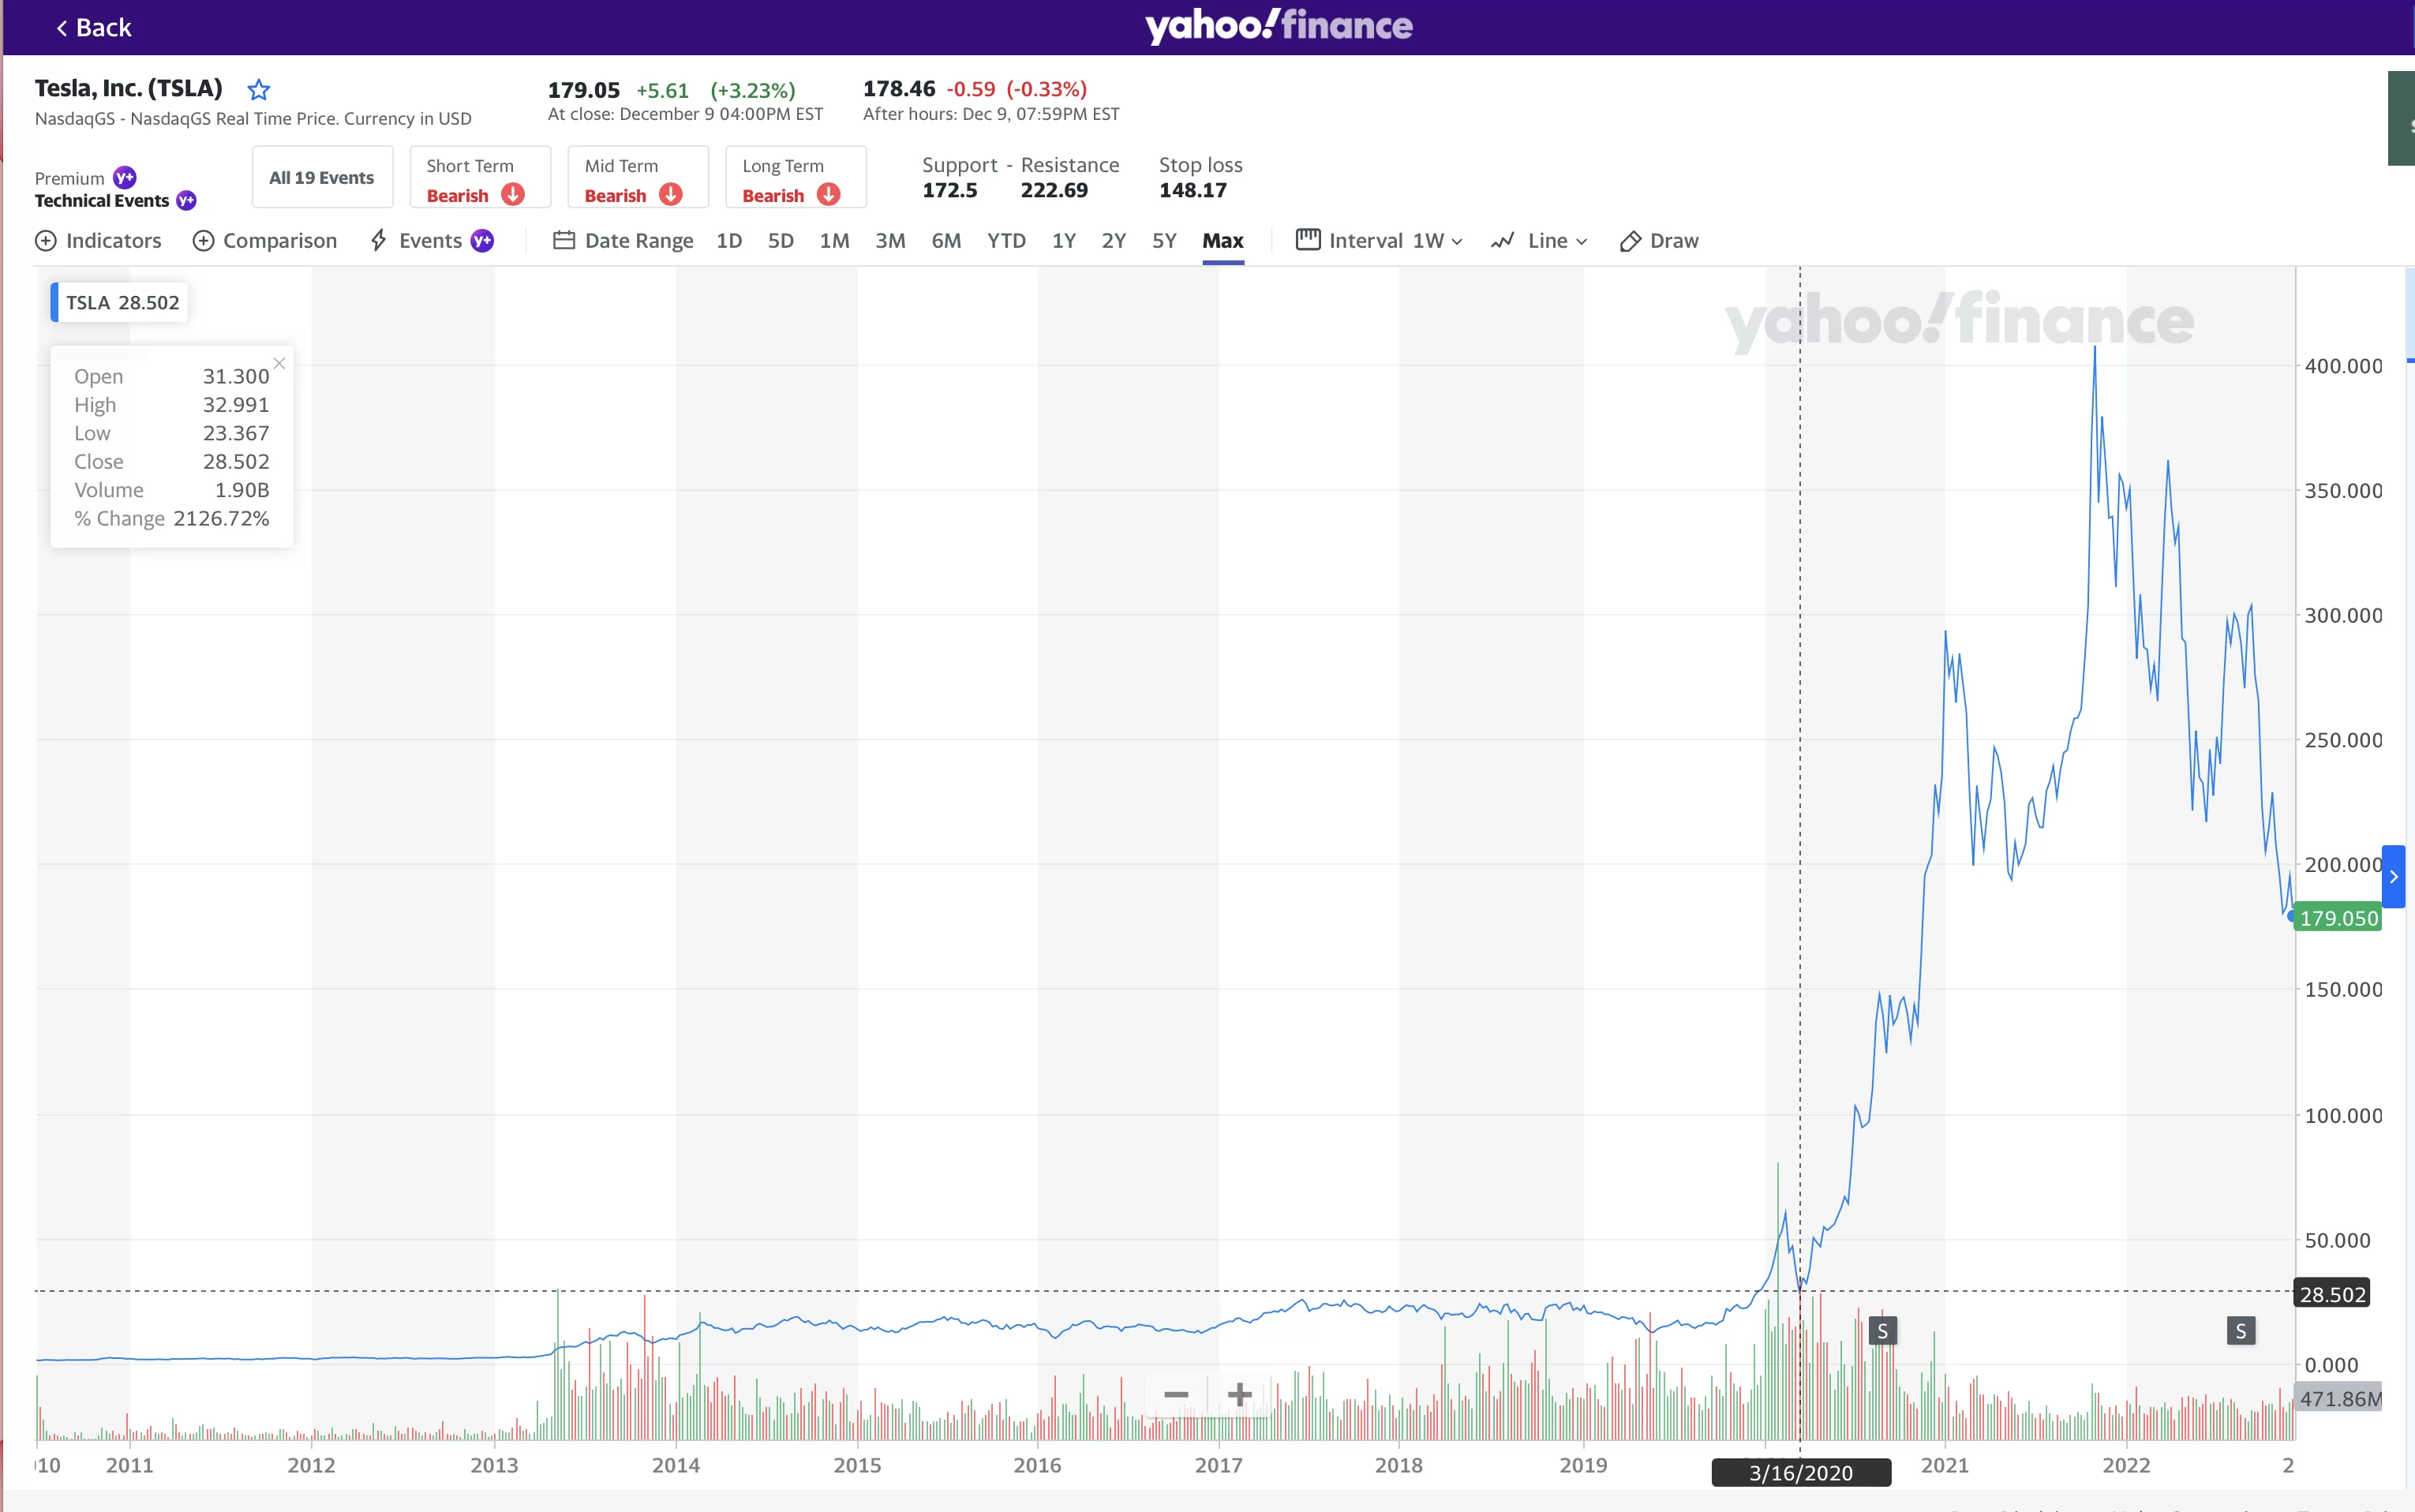The width and height of the screenshot is (2415, 1512).
Task: Click the after hours price 178.46
Action: click(x=899, y=89)
